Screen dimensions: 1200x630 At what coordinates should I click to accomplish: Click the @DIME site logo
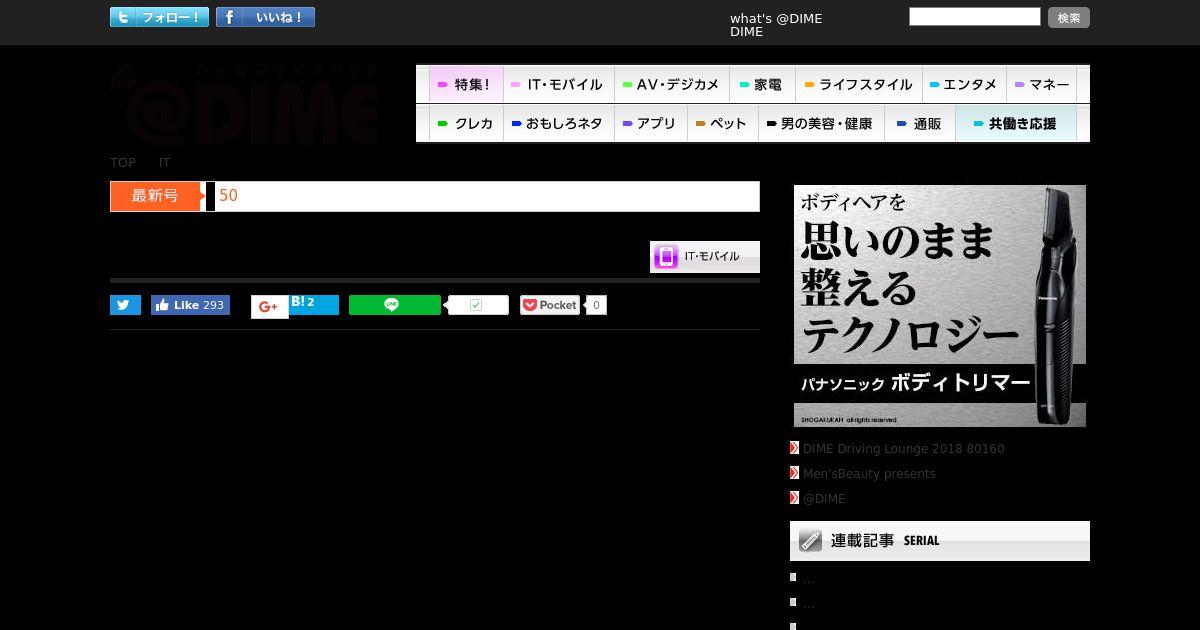tap(245, 104)
